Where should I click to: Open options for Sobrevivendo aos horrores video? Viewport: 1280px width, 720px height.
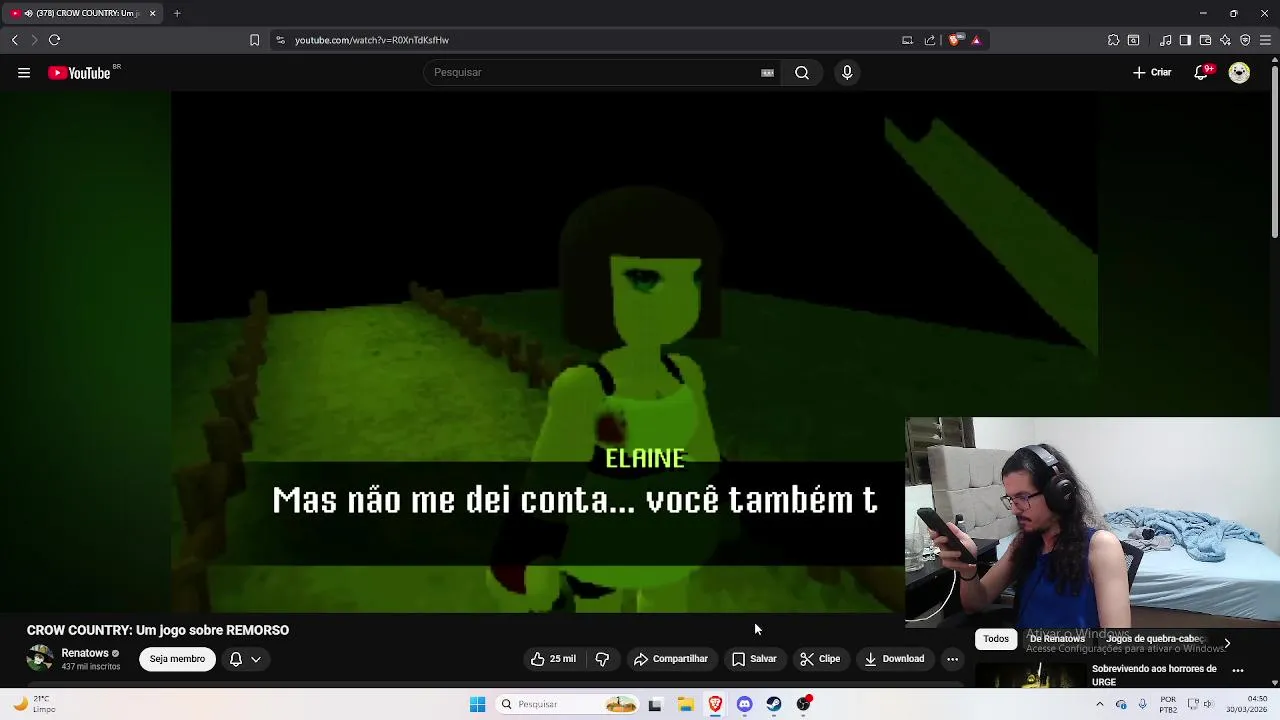pos(1237,670)
